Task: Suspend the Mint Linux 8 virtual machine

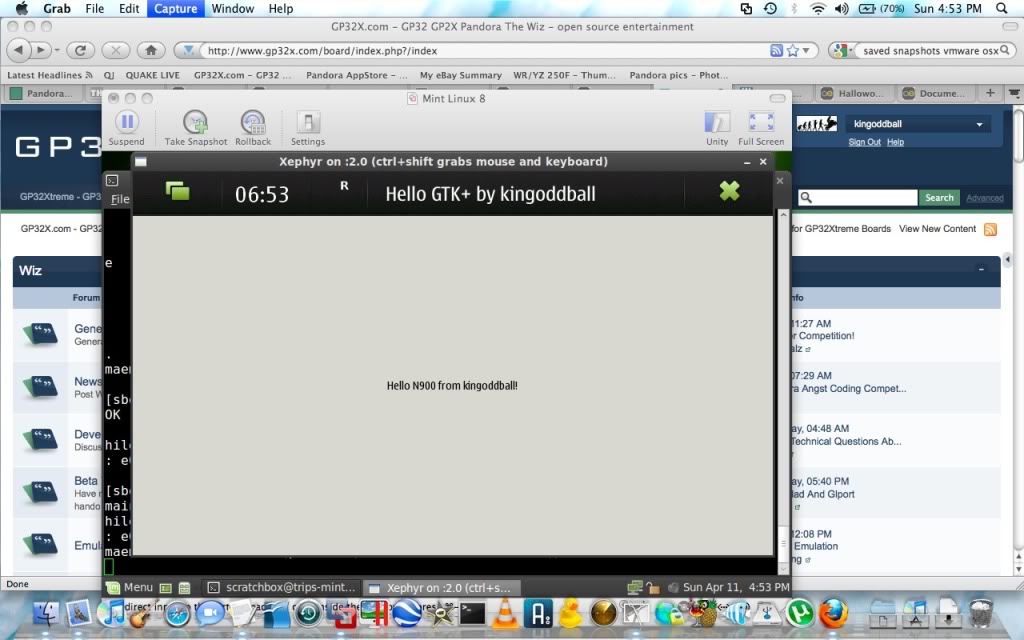Action: [x=126, y=123]
